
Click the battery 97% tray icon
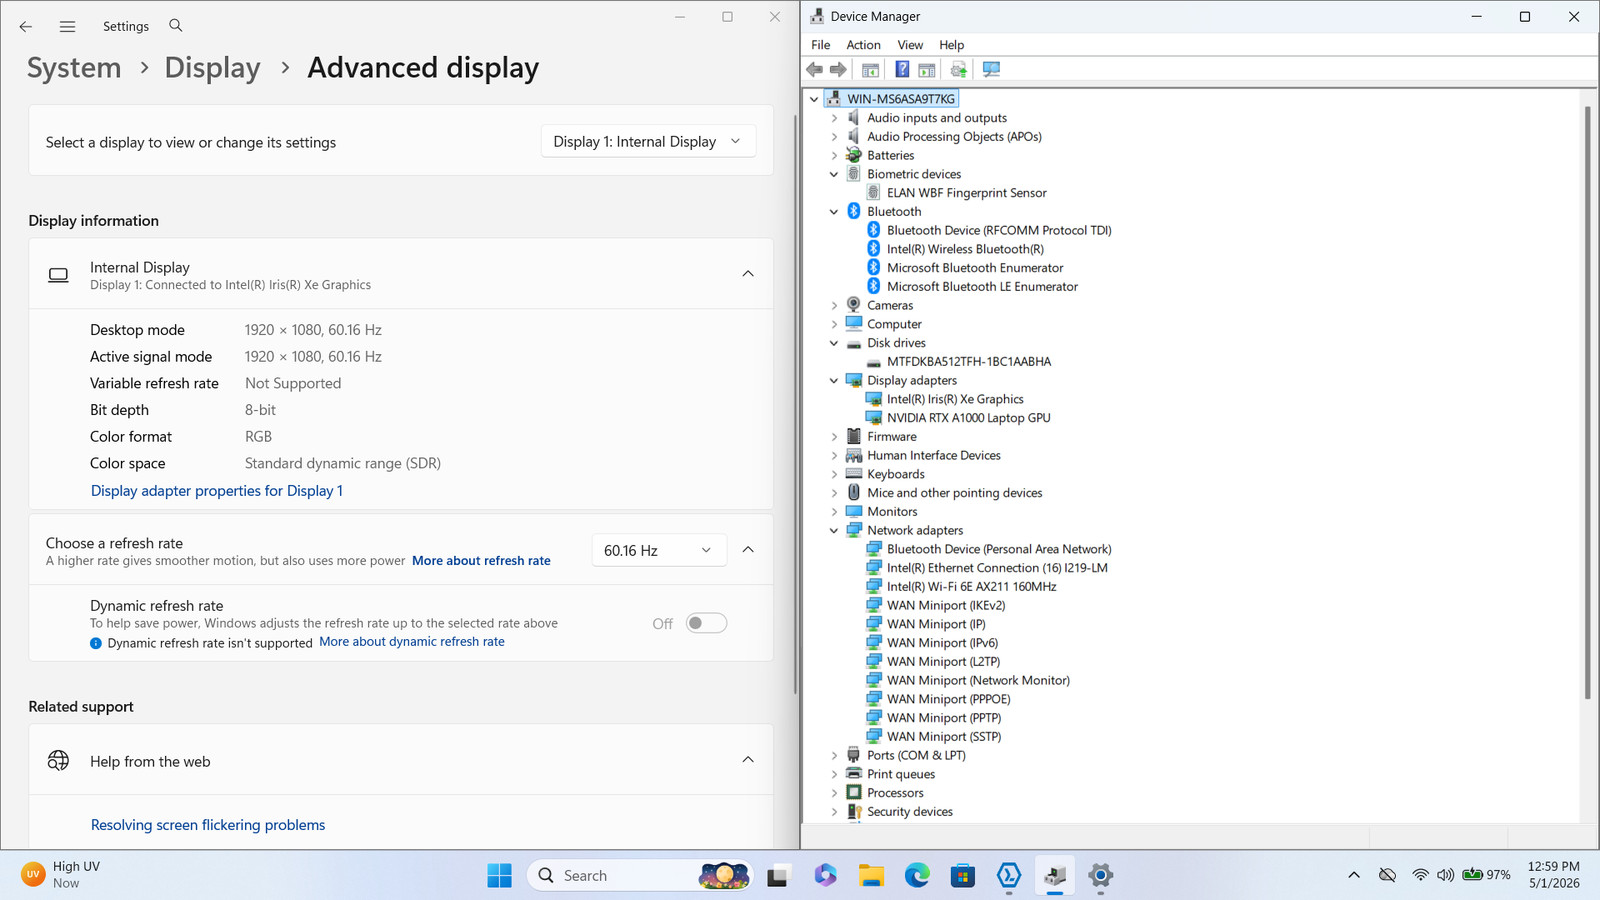coord(1486,875)
